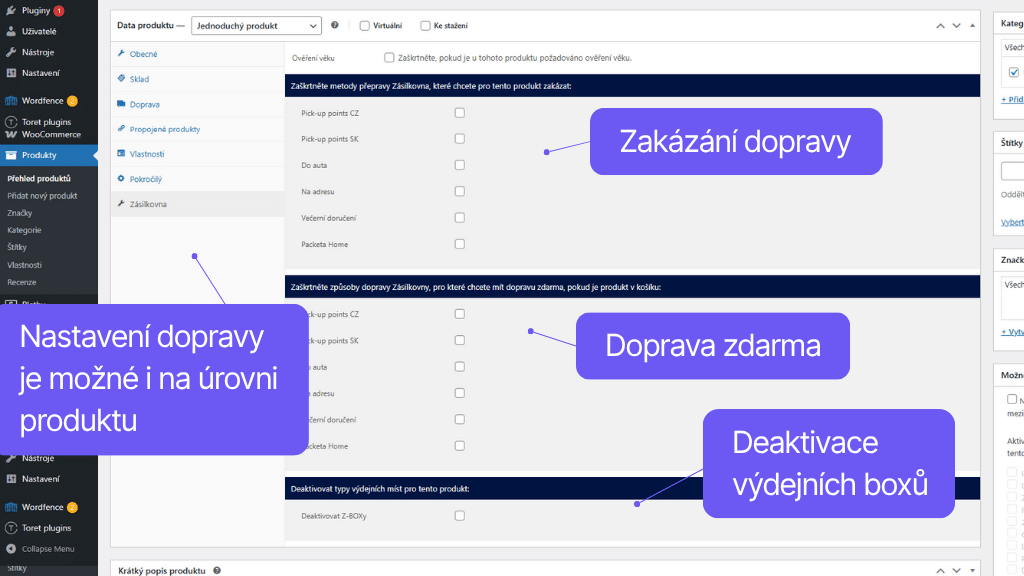This screenshot has width=1024, height=576.
Task: Enable the Virtuální checkbox
Action: click(364, 25)
